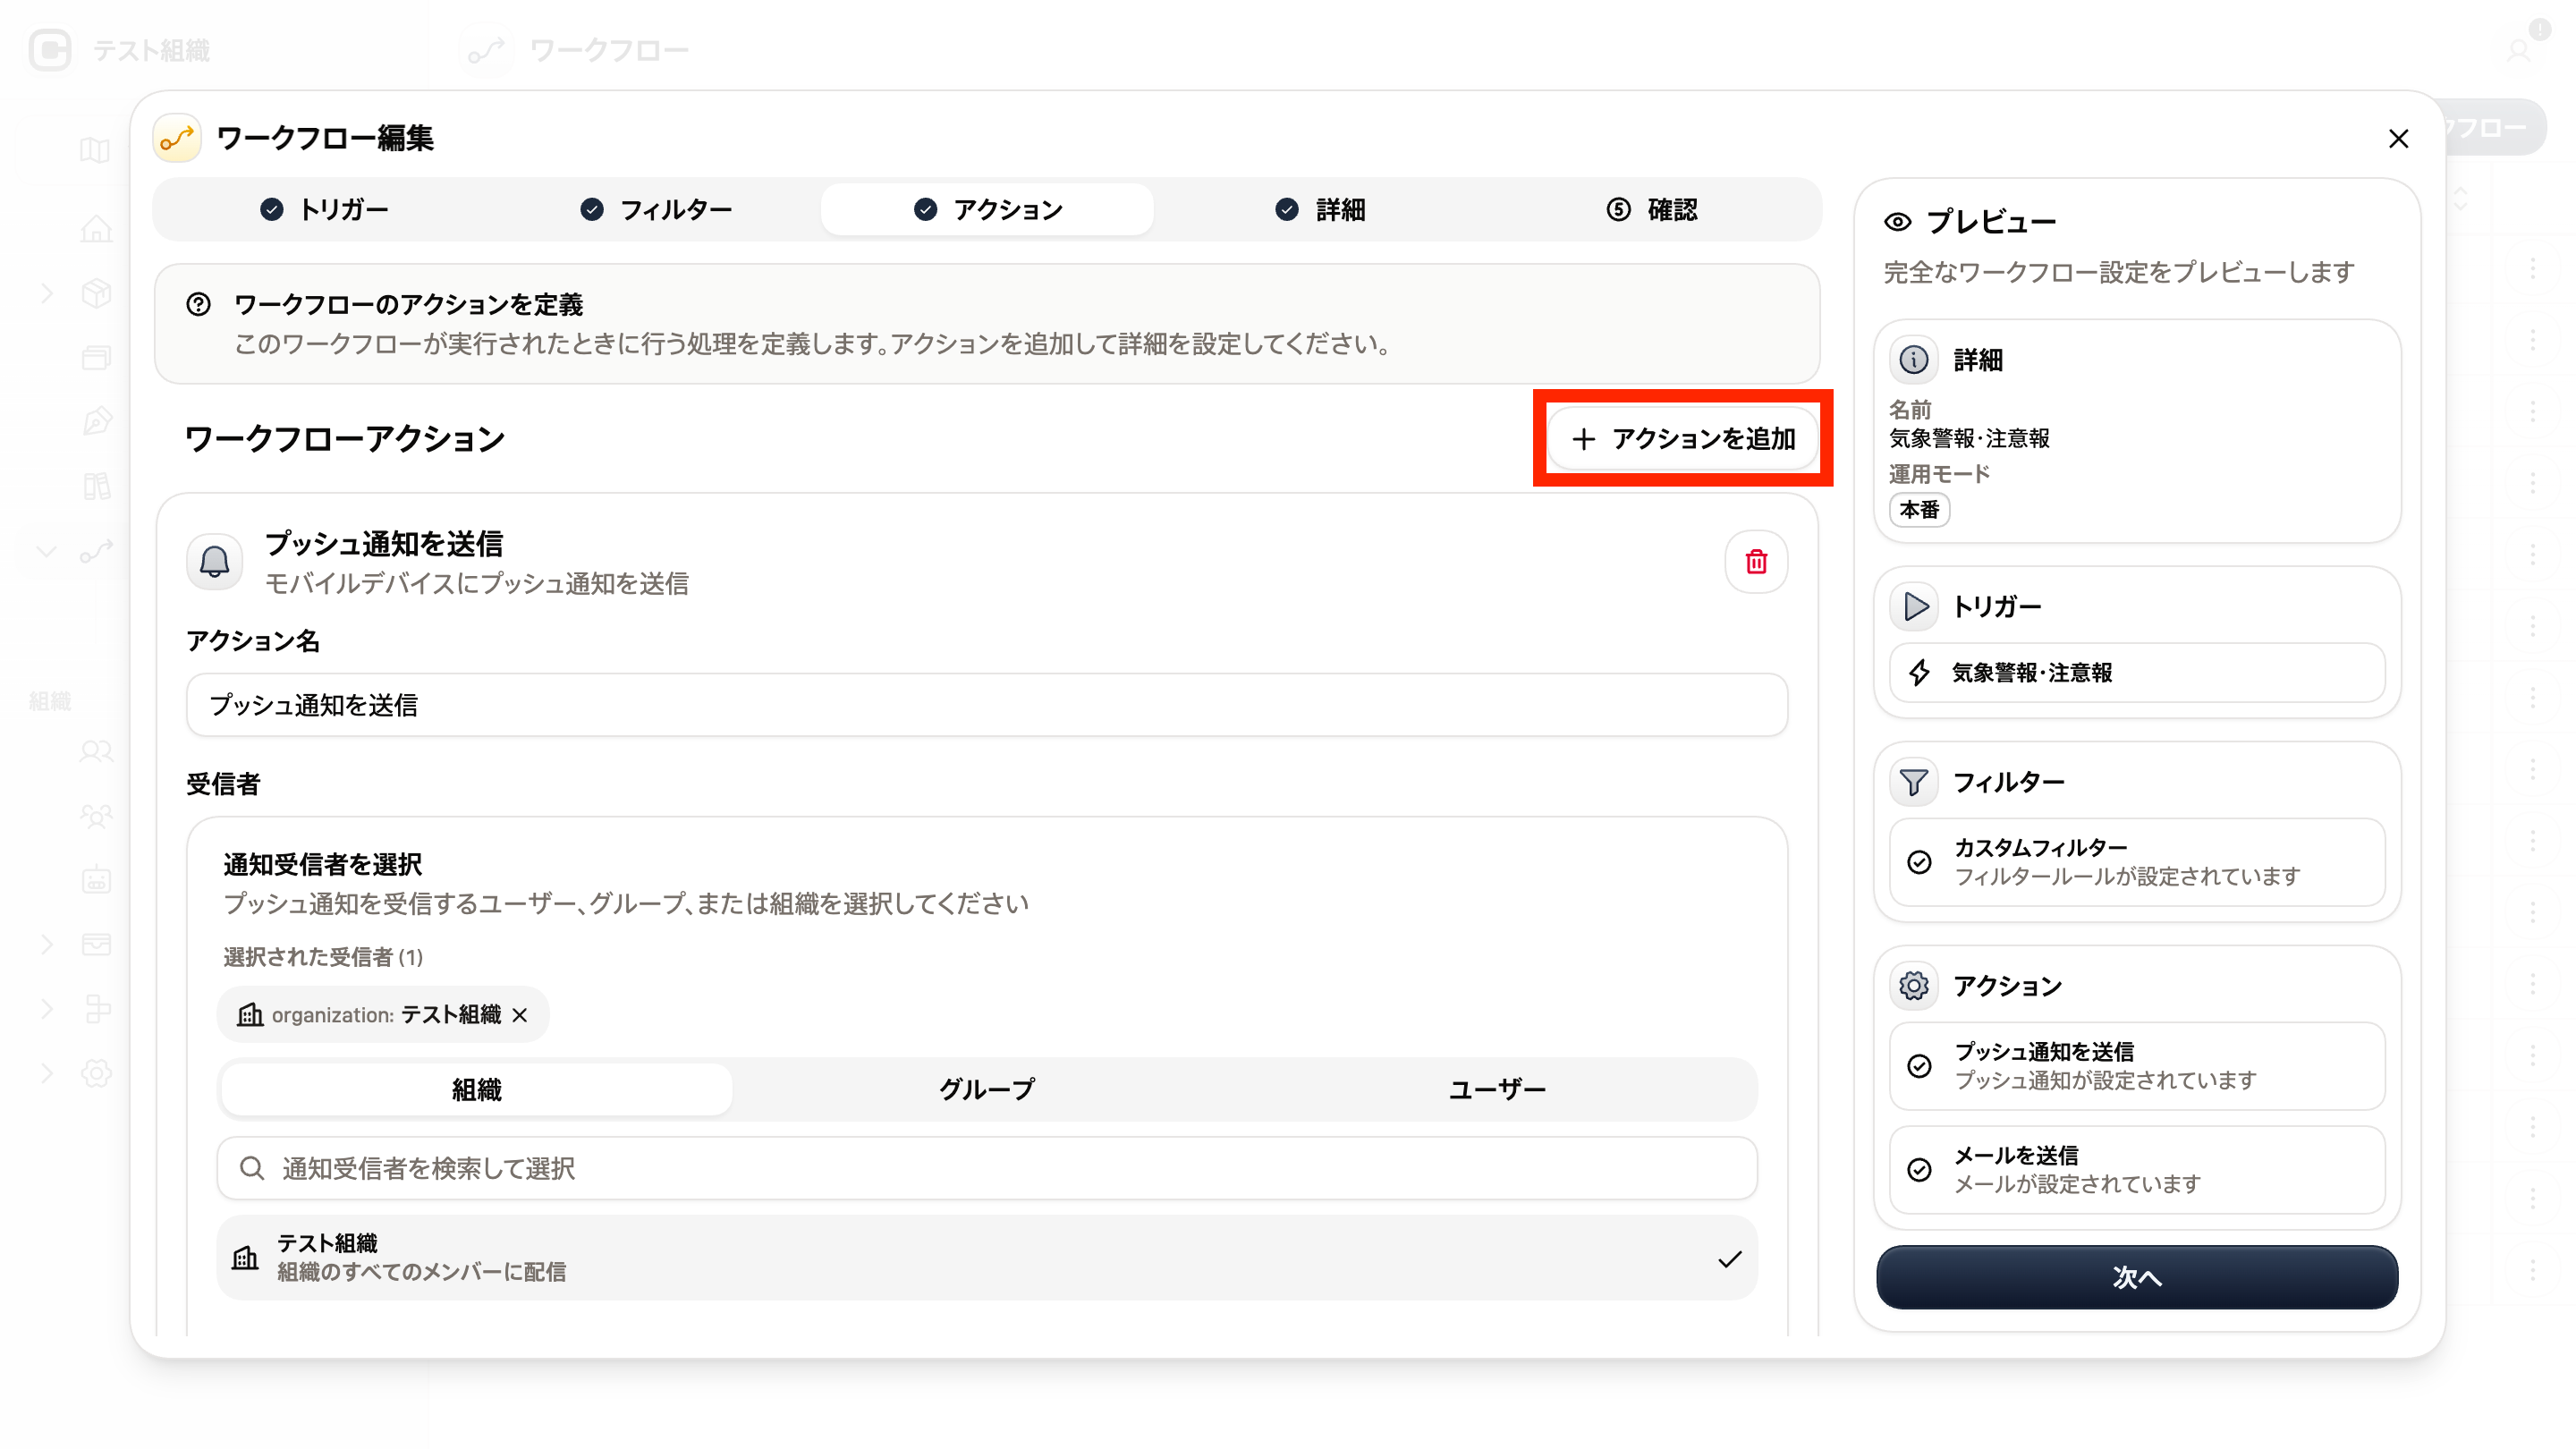The width and height of the screenshot is (2576, 1449).
Task: Click the search icon in the recipient search field
Action: (x=252, y=1168)
